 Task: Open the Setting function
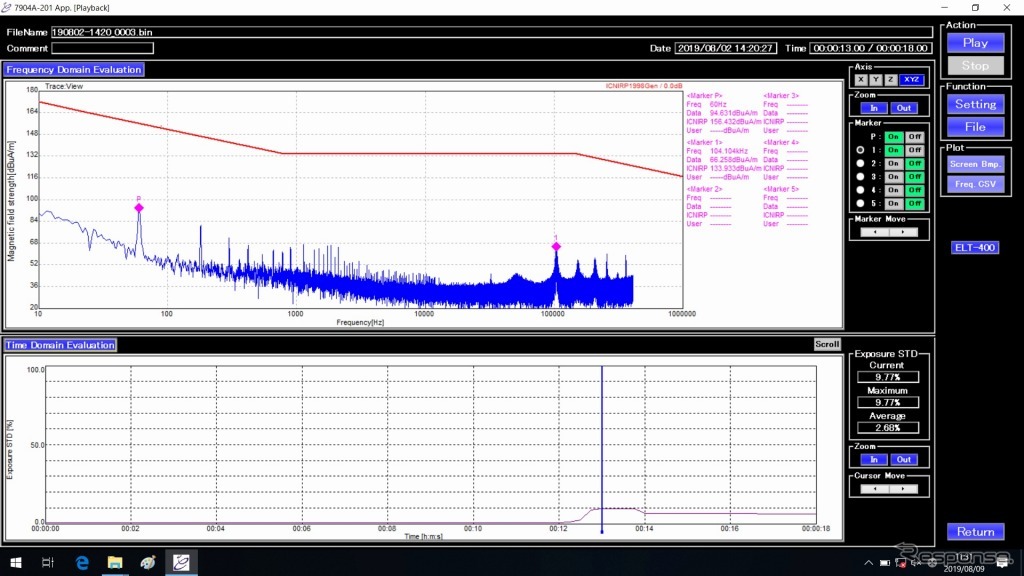pos(975,104)
